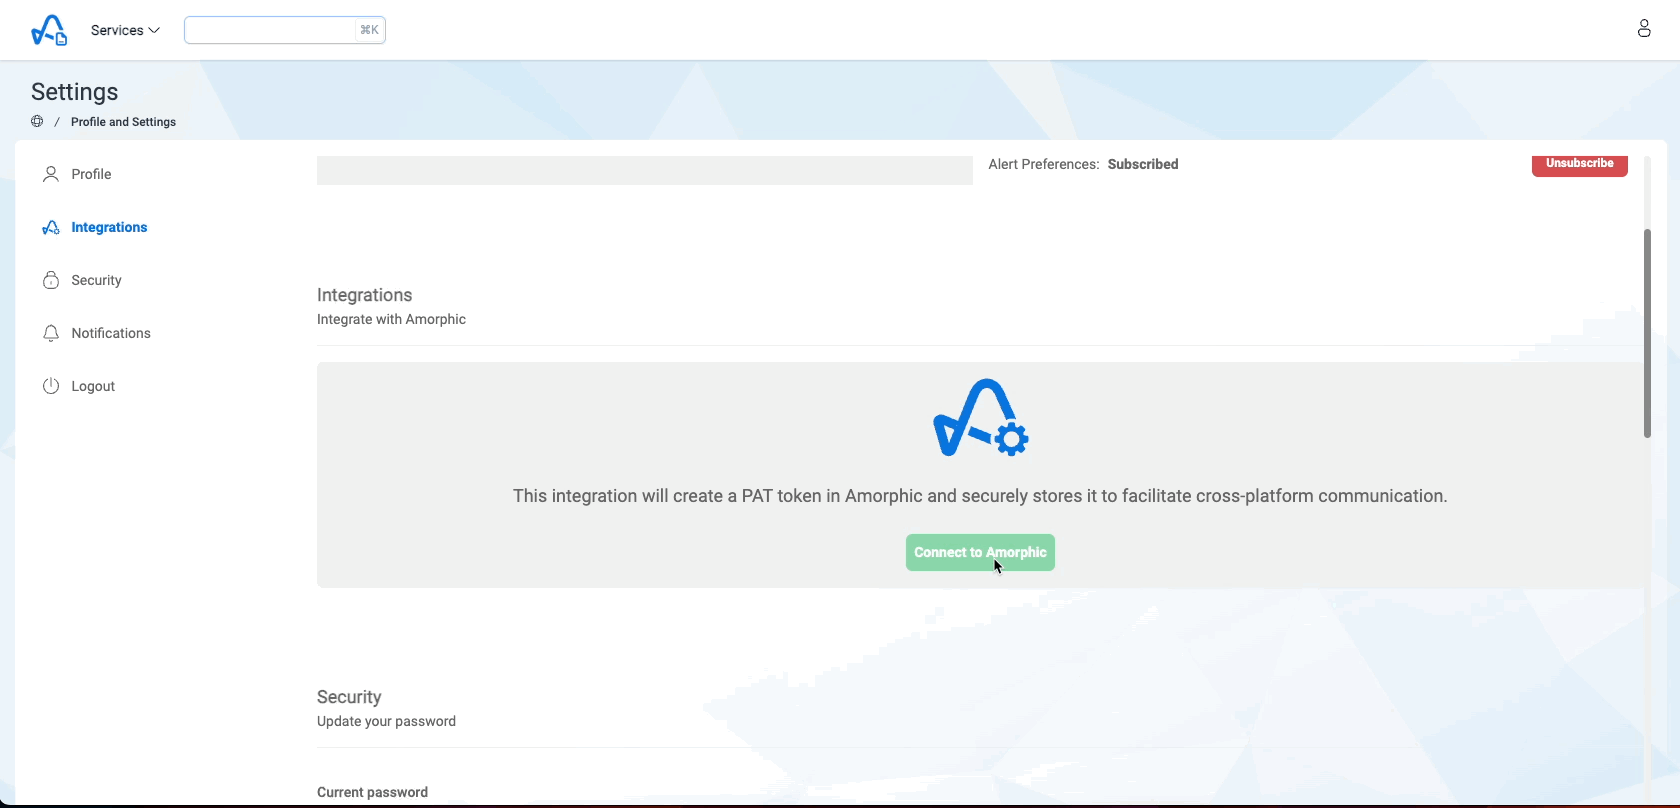This screenshot has height=808, width=1680.
Task: Focus the top search input field
Action: coord(285,30)
